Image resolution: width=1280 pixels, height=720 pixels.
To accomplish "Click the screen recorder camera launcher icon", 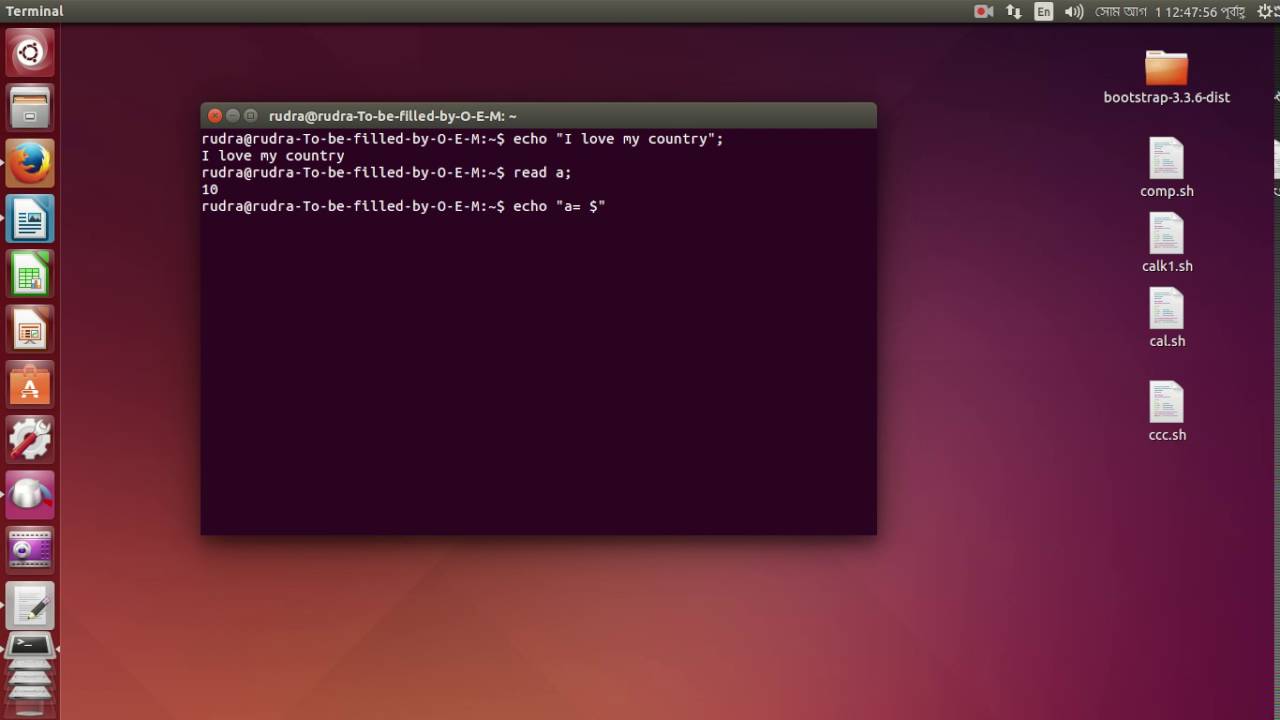I will click(30, 549).
